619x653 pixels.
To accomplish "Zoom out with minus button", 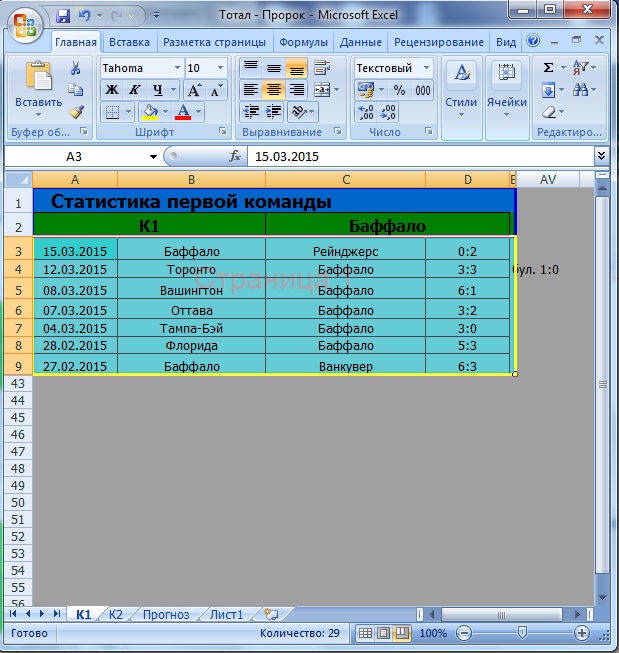I will 464,633.
